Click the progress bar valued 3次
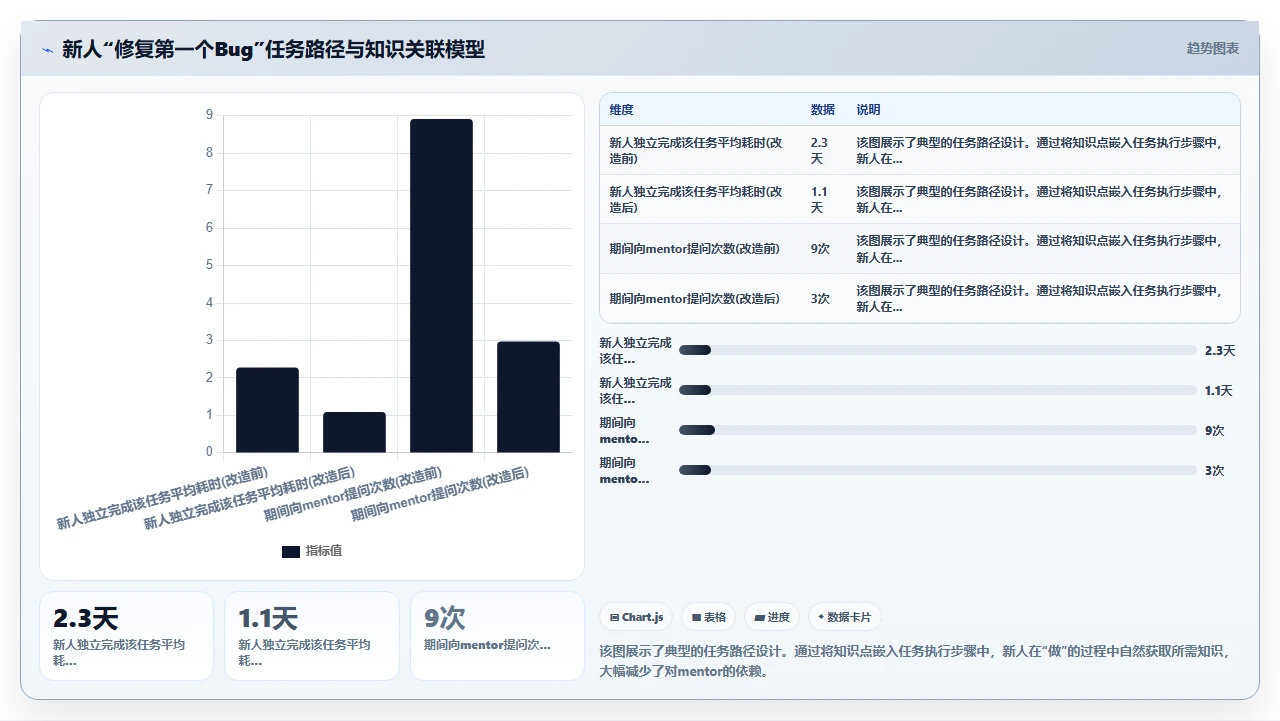The width and height of the screenshot is (1280, 721). pyautogui.click(x=938, y=470)
